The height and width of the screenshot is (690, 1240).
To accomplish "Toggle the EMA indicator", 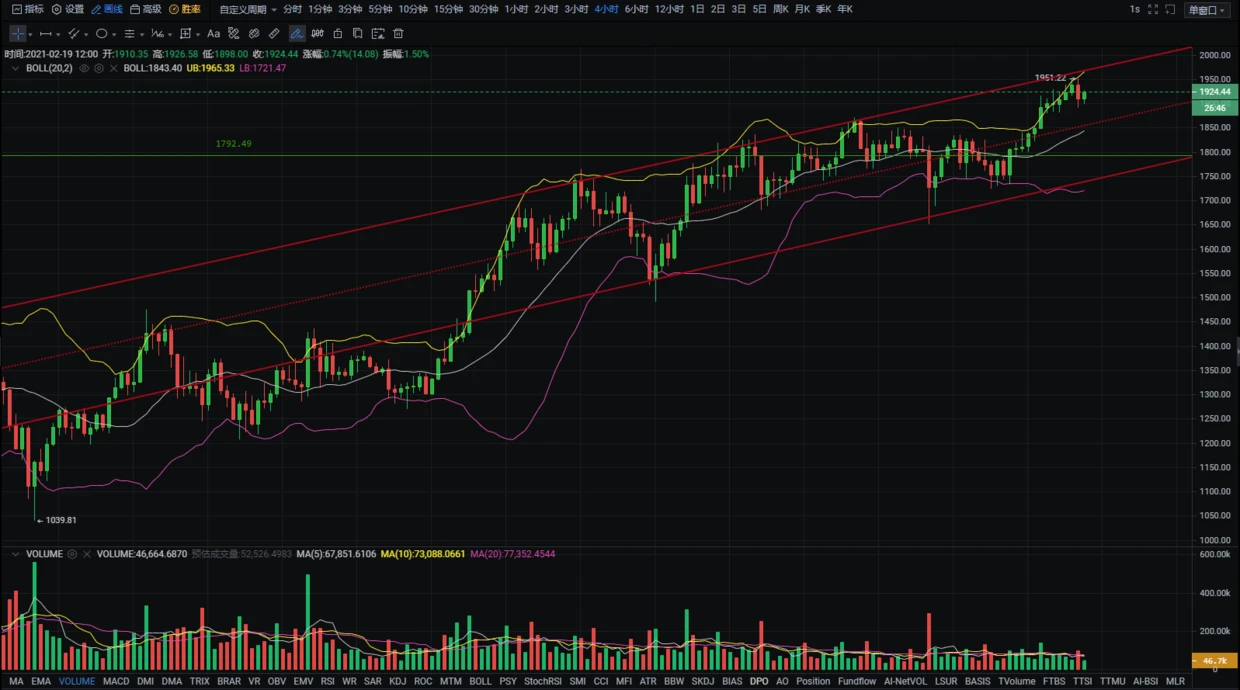I will [x=41, y=681].
